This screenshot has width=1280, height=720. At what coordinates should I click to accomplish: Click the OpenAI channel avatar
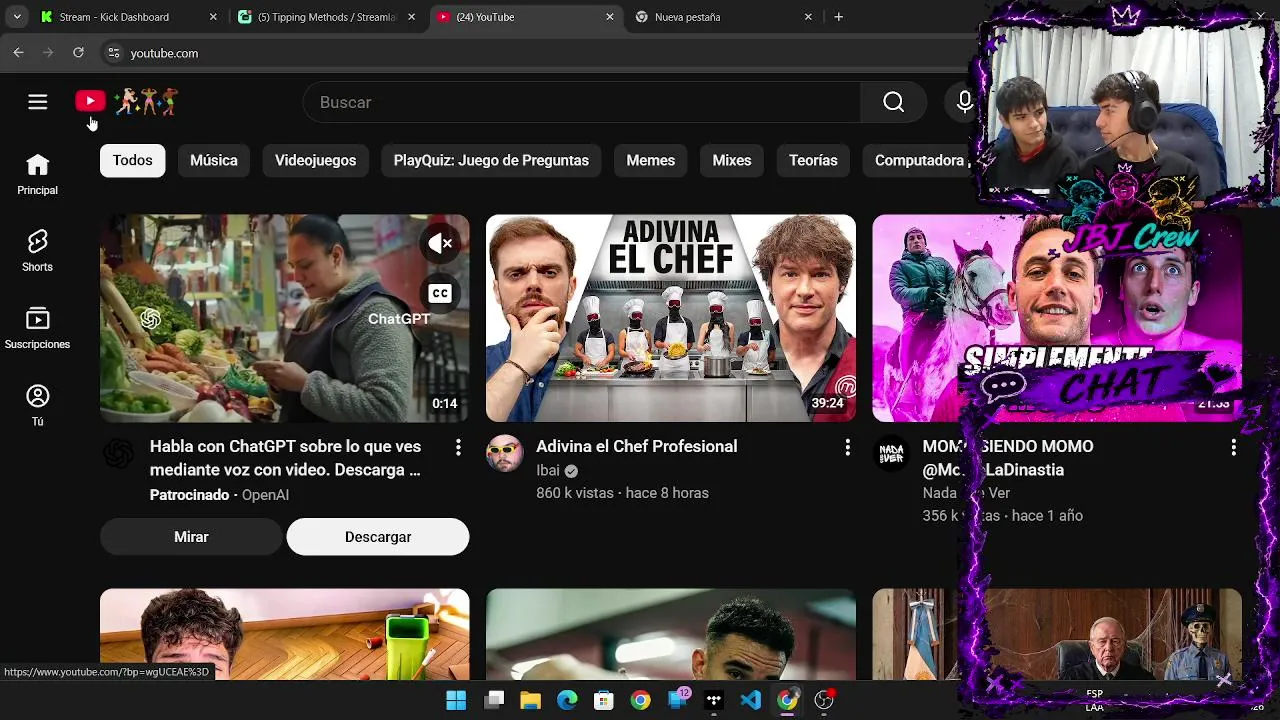(x=118, y=454)
